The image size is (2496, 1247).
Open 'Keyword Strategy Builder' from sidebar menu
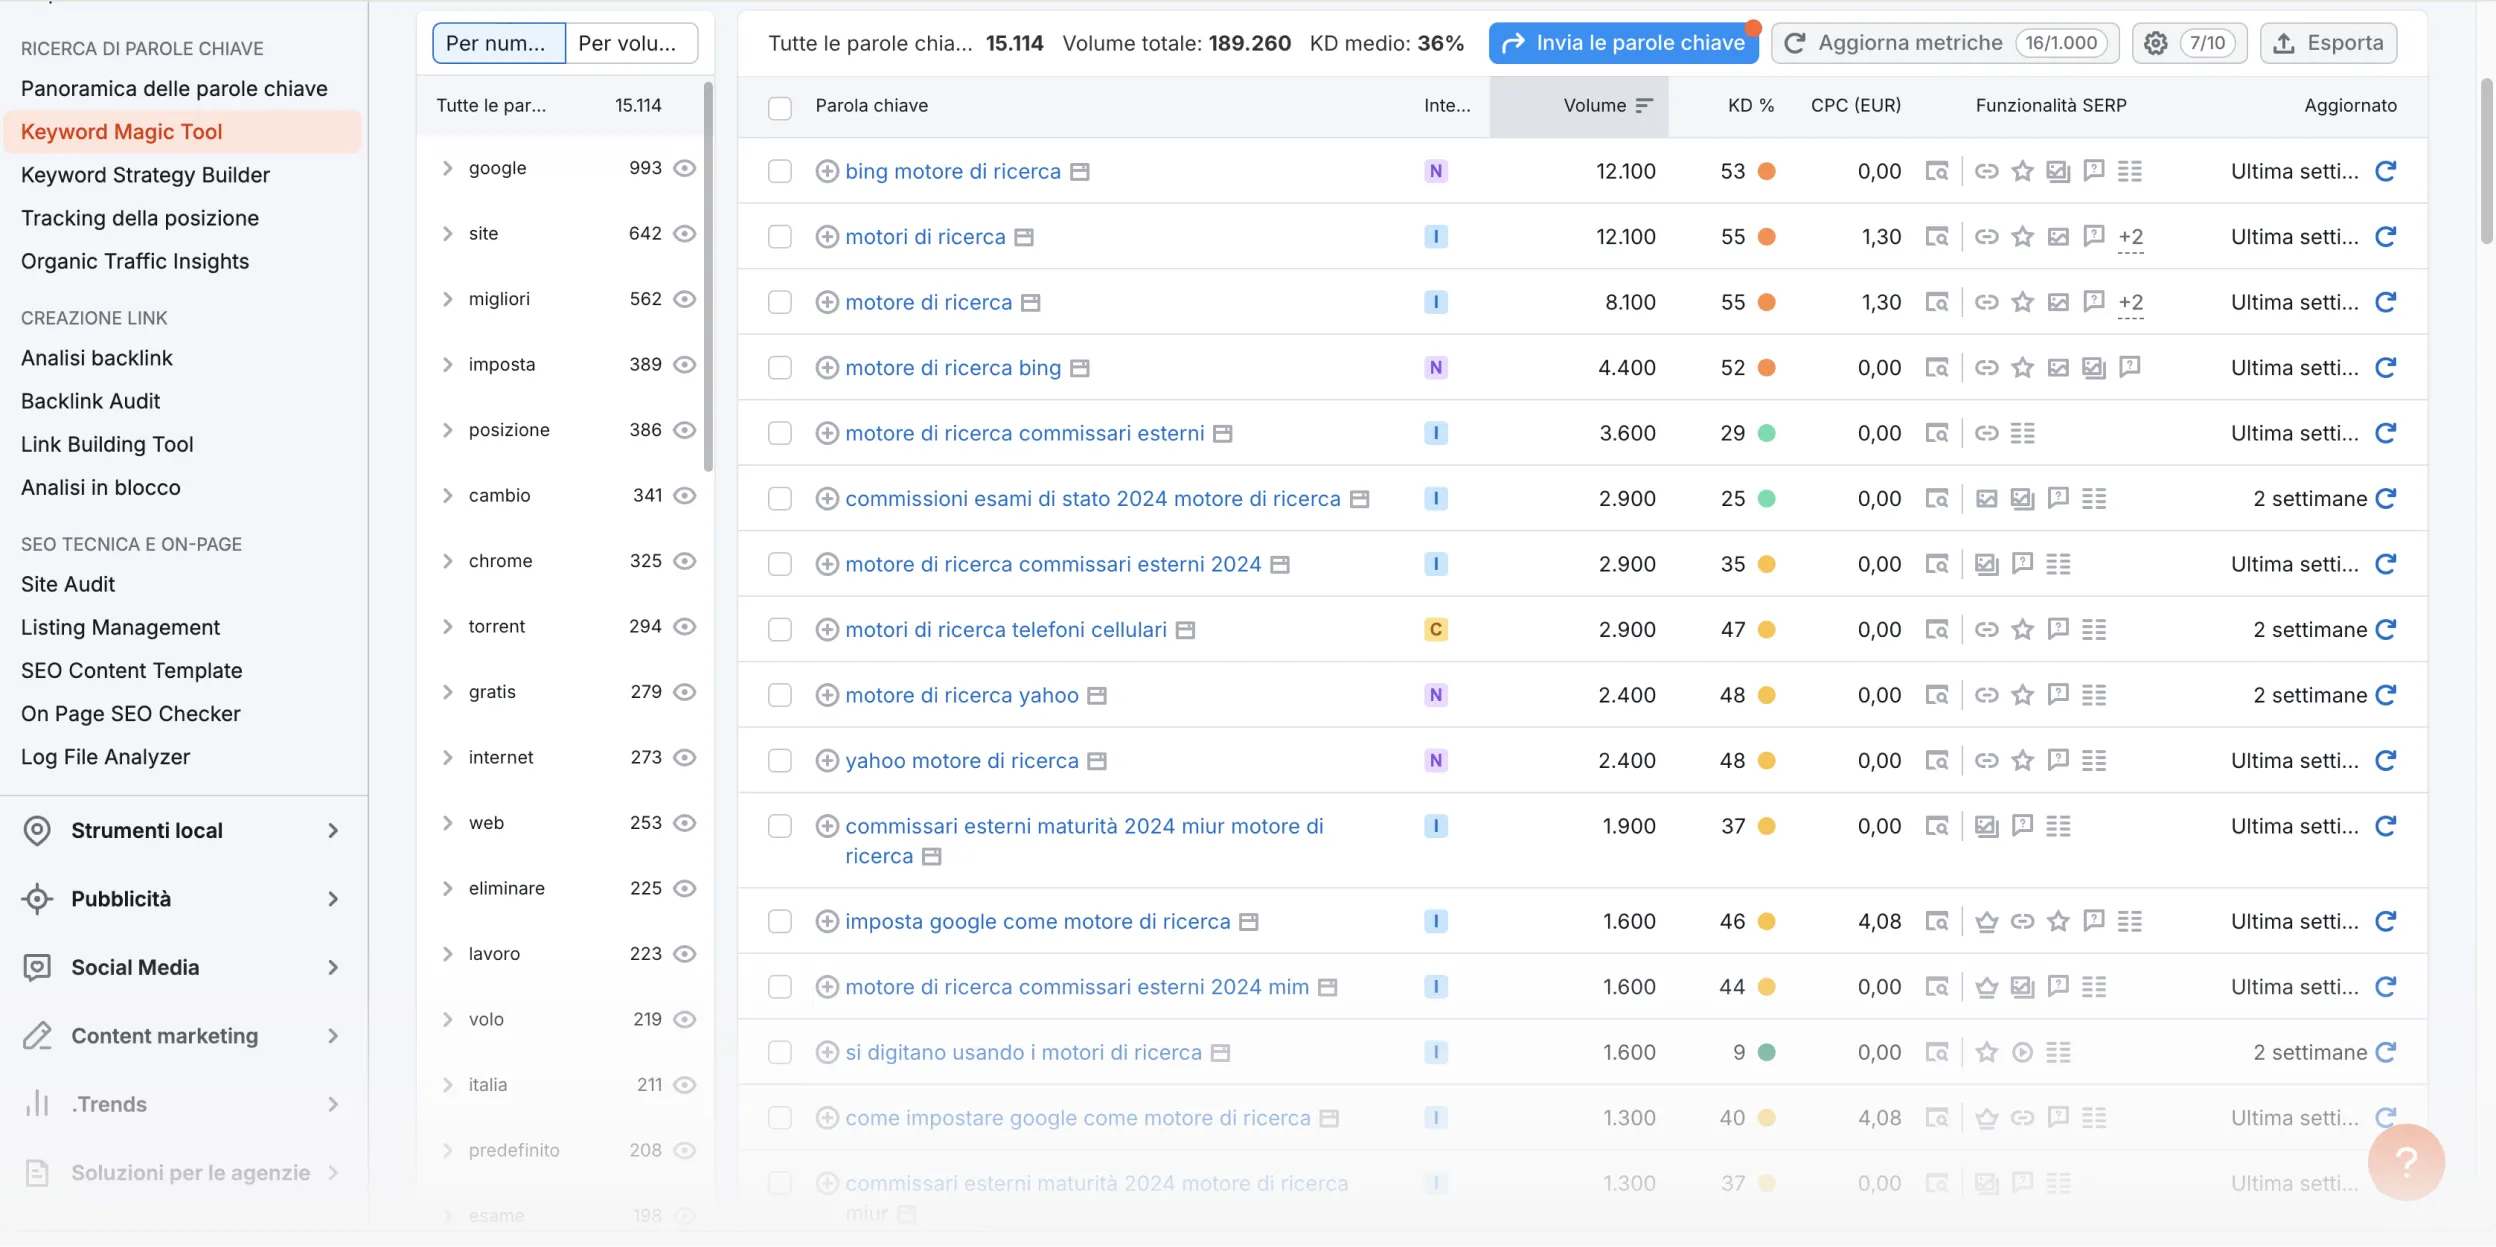click(145, 174)
